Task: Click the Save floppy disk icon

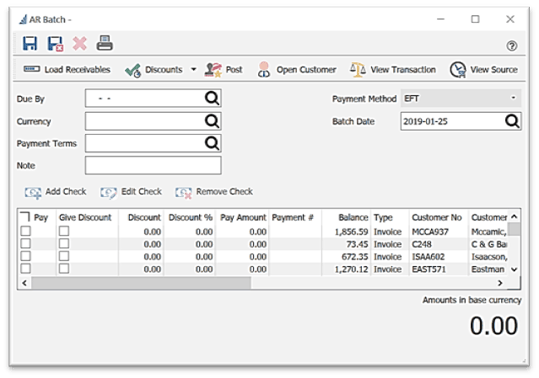Action: coord(30,44)
